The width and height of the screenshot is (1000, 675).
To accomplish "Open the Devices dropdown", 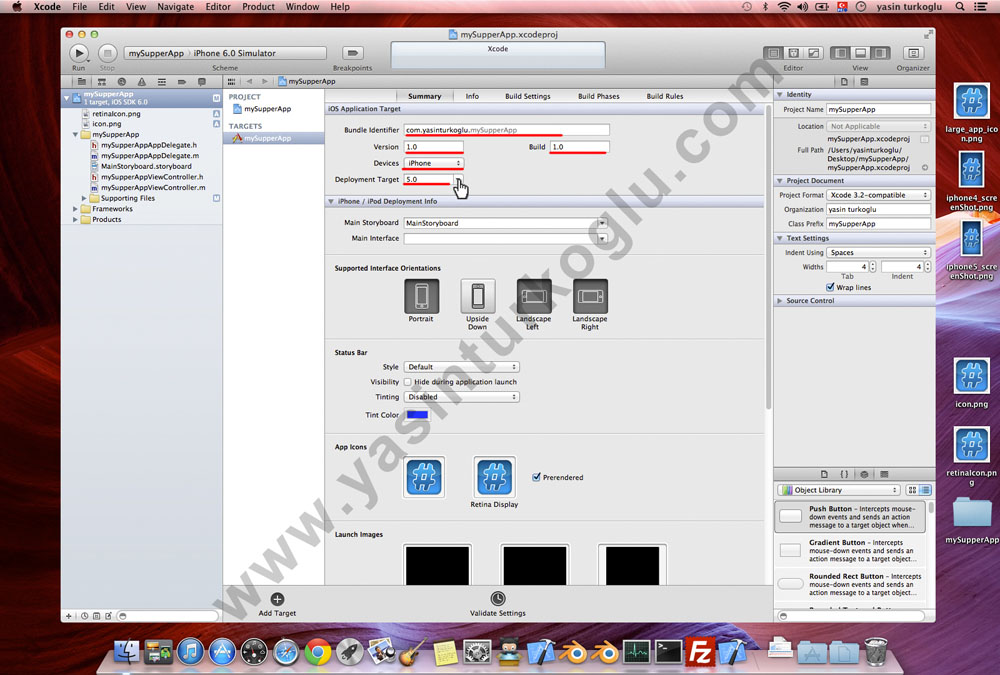I will 434,163.
